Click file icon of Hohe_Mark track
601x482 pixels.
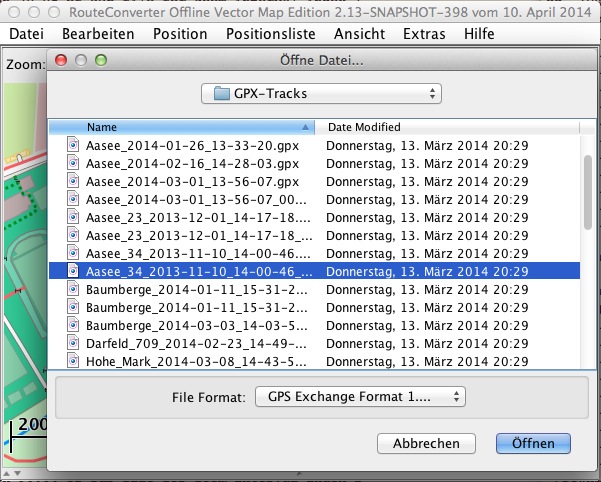click(x=72, y=361)
